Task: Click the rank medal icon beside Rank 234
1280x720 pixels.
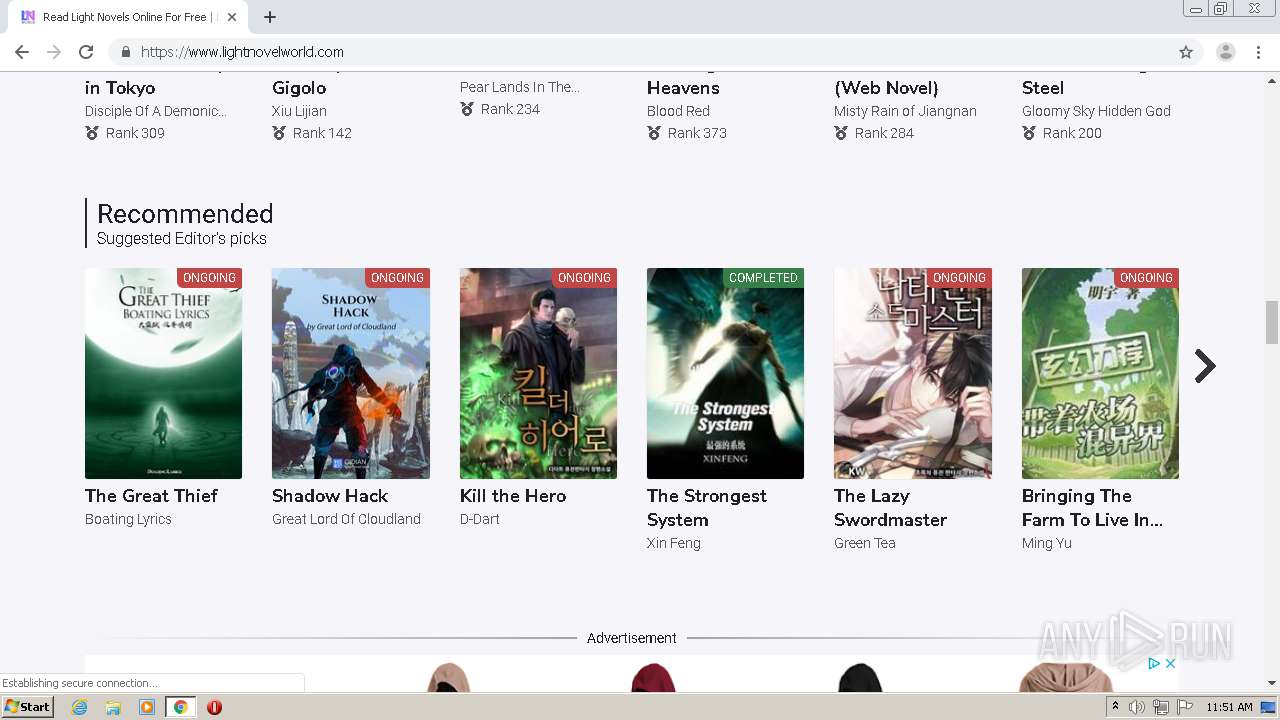Action: (467, 109)
